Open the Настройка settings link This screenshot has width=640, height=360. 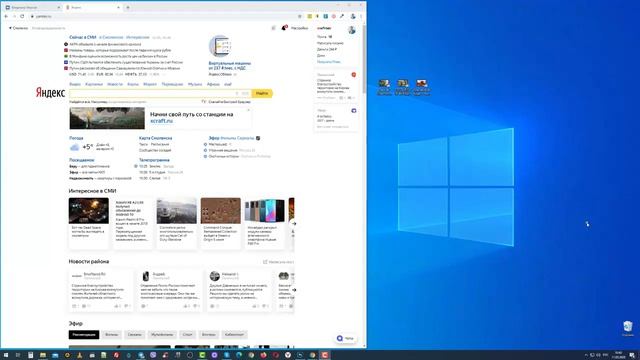(x=300, y=28)
